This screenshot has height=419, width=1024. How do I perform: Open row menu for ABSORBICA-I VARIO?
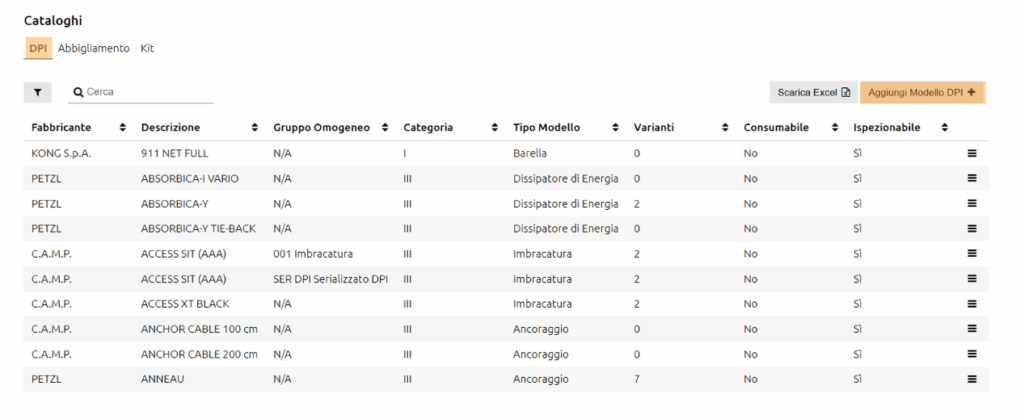point(971,179)
